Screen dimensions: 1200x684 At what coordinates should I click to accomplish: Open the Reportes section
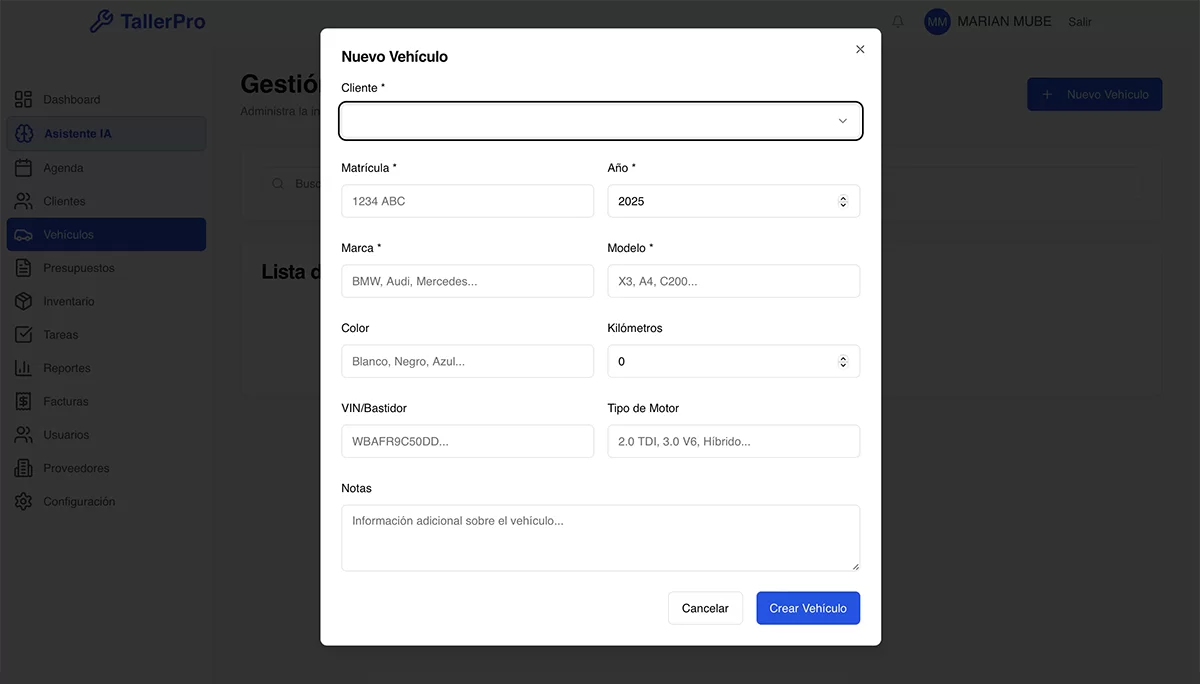(x=106, y=368)
